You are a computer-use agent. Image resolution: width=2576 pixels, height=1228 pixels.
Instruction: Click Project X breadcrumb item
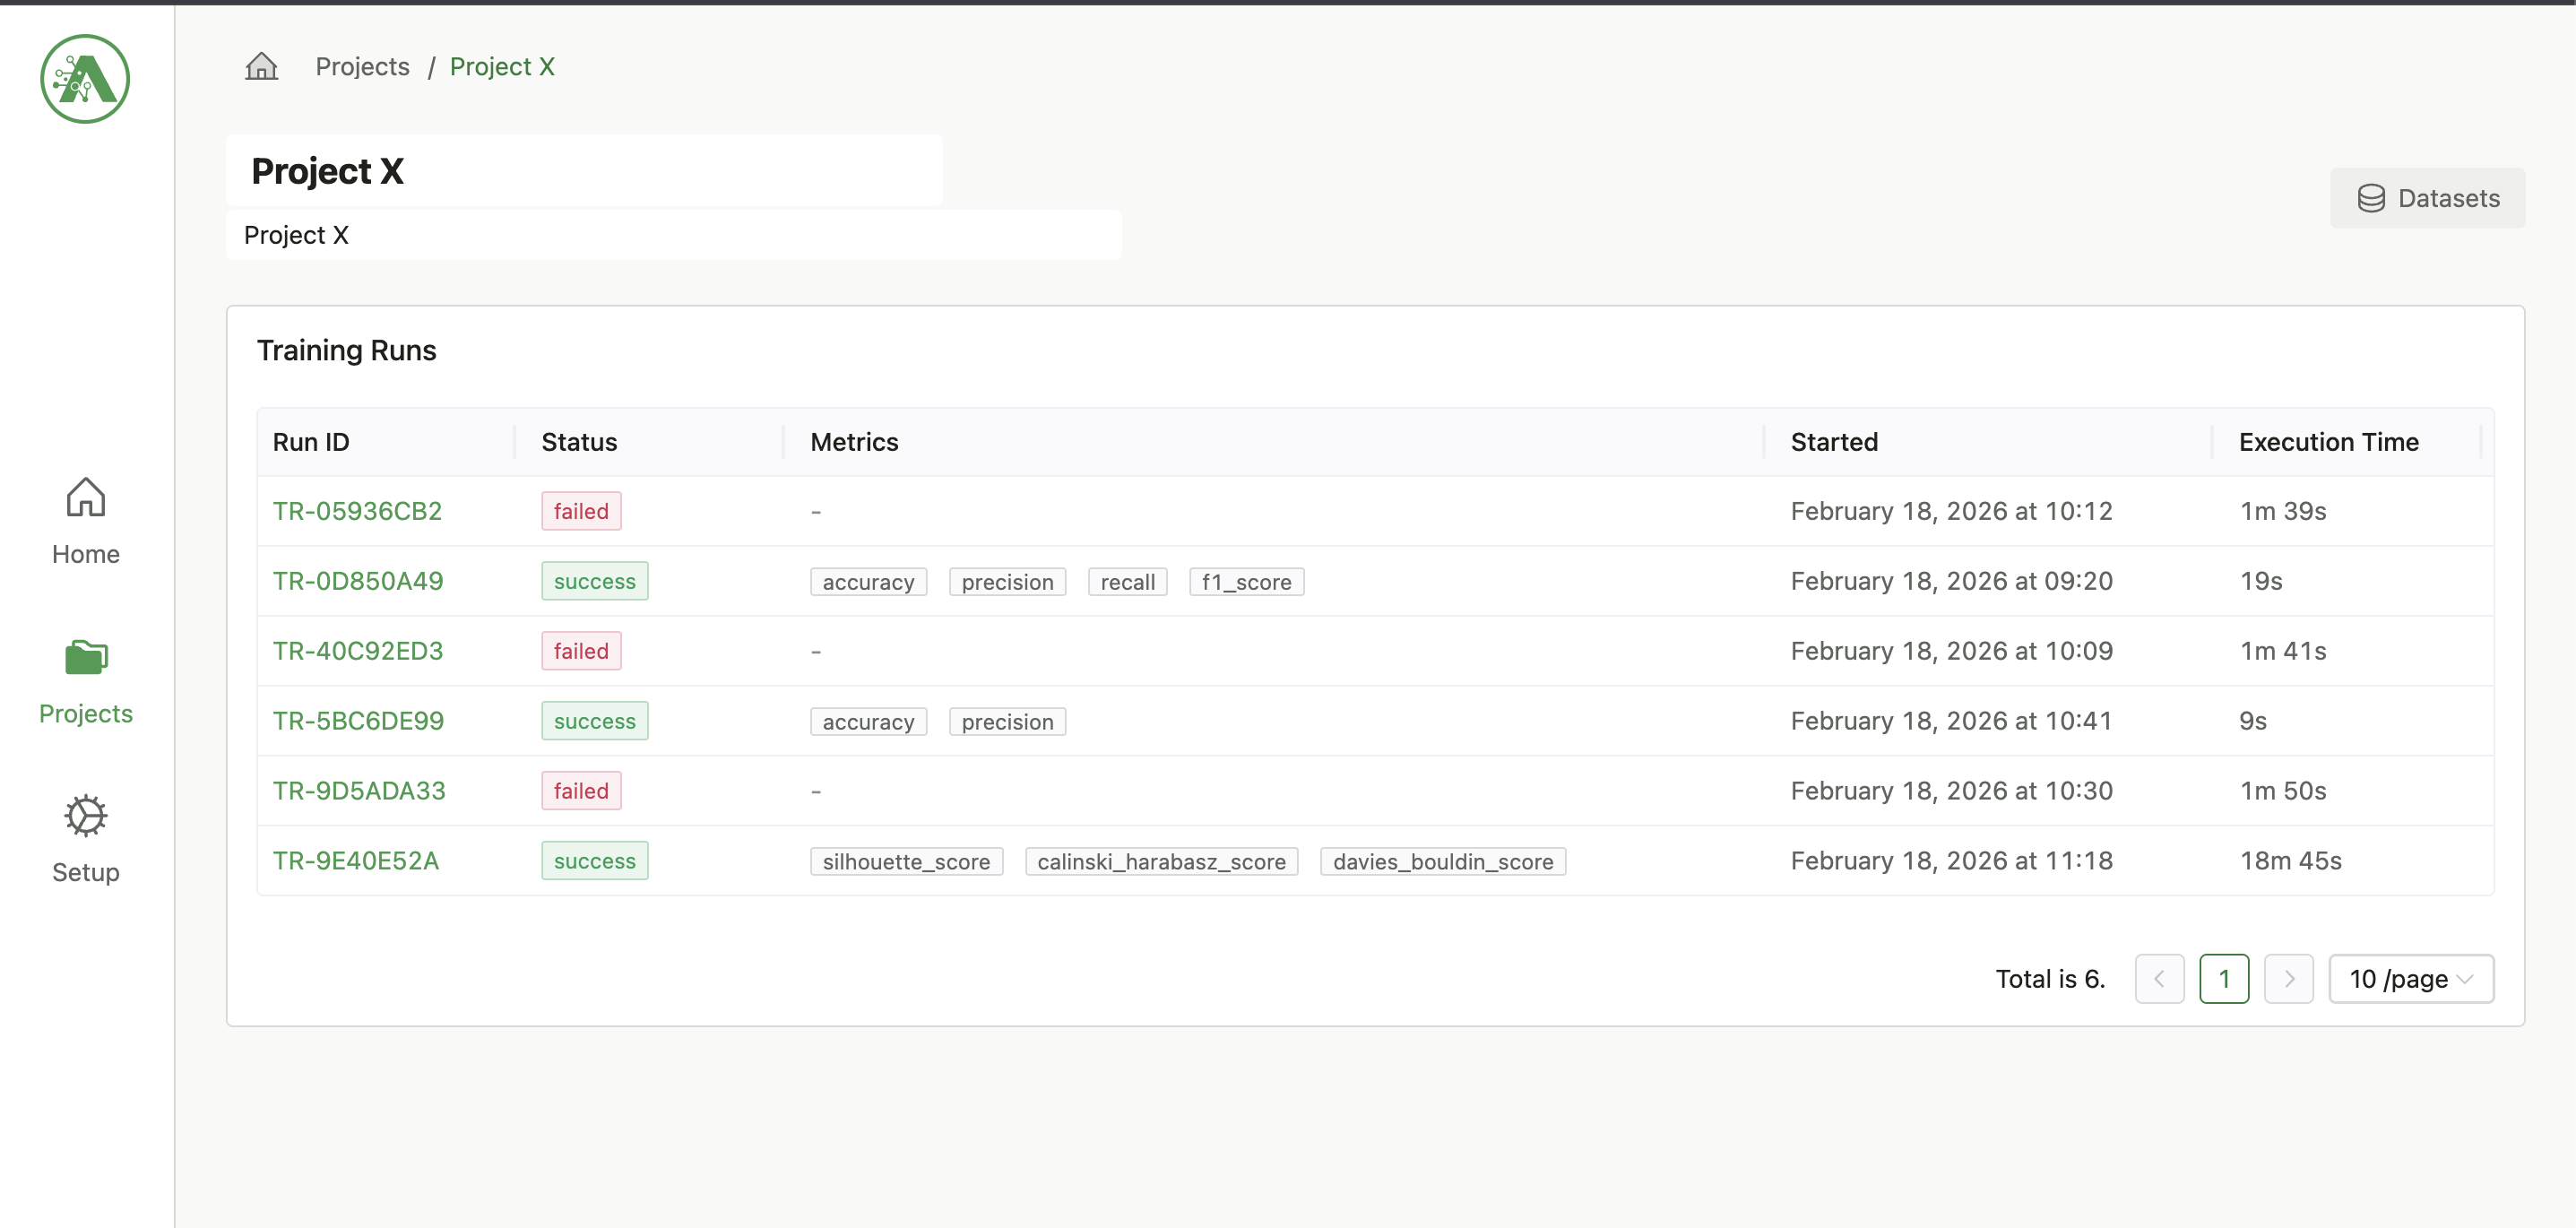[x=501, y=66]
